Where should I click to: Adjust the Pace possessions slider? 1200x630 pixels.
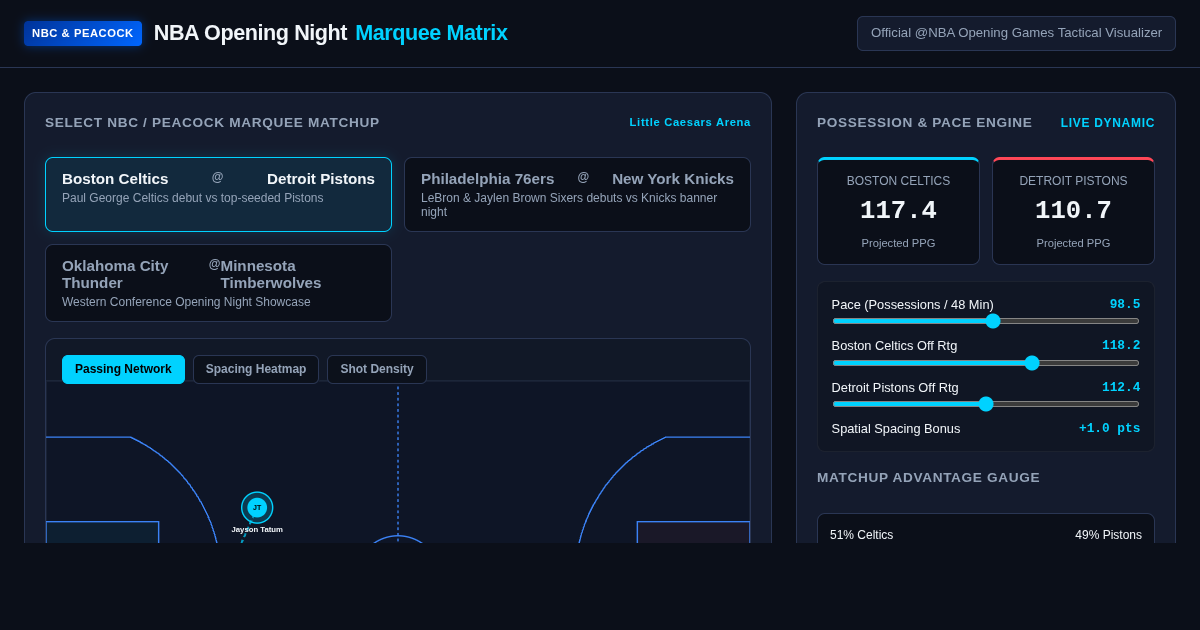[x=986, y=321]
